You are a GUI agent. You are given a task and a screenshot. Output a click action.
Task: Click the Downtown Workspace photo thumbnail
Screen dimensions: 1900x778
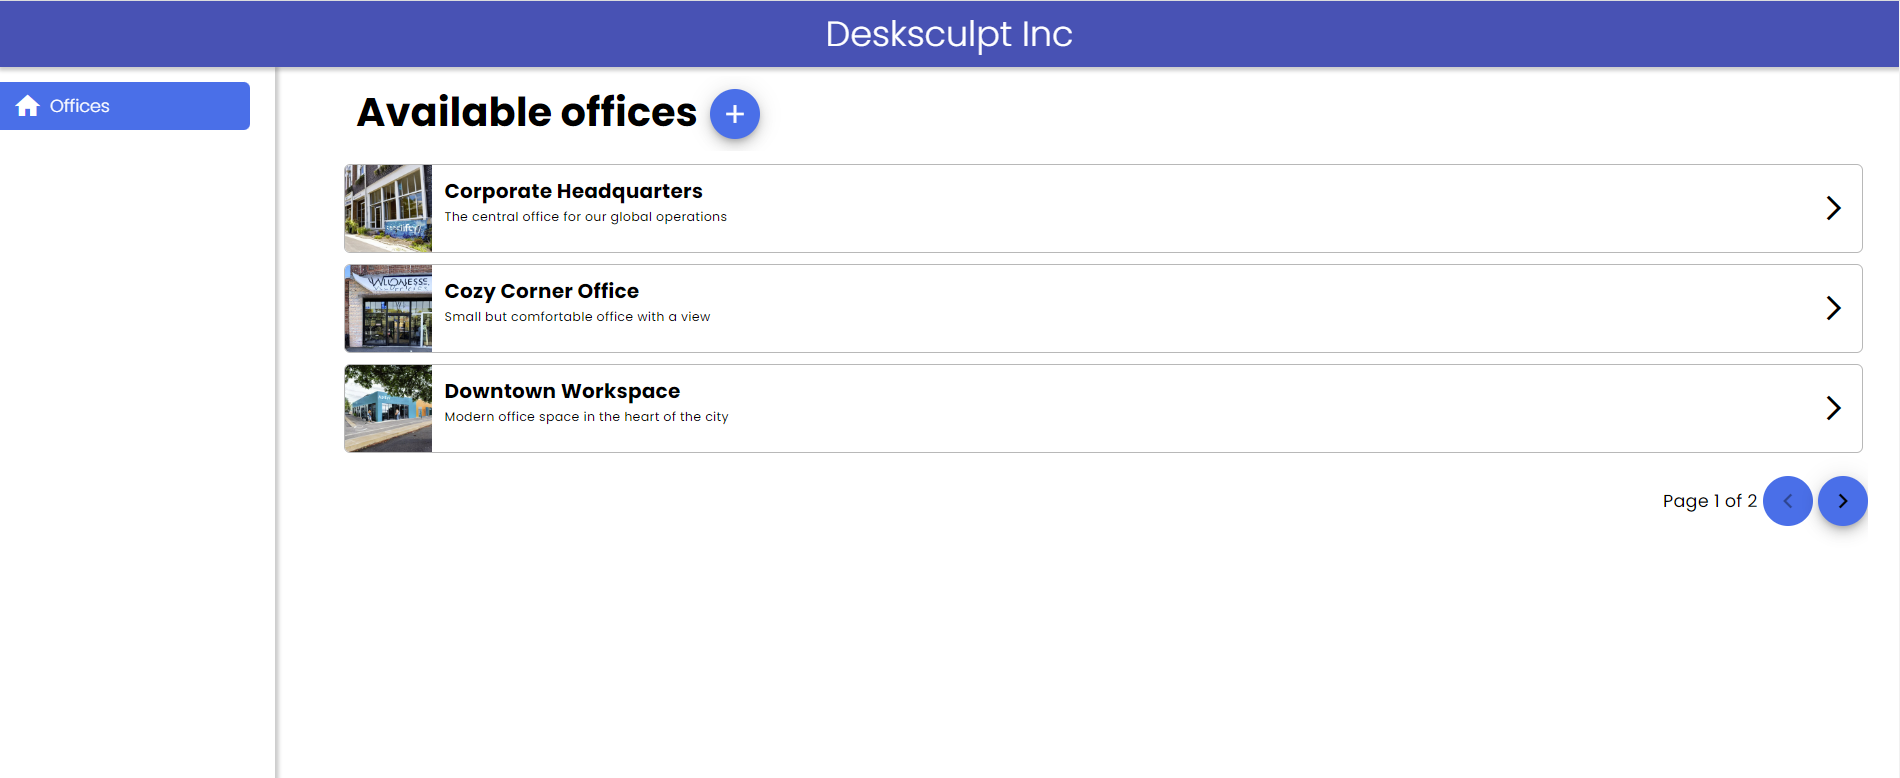pos(388,408)
